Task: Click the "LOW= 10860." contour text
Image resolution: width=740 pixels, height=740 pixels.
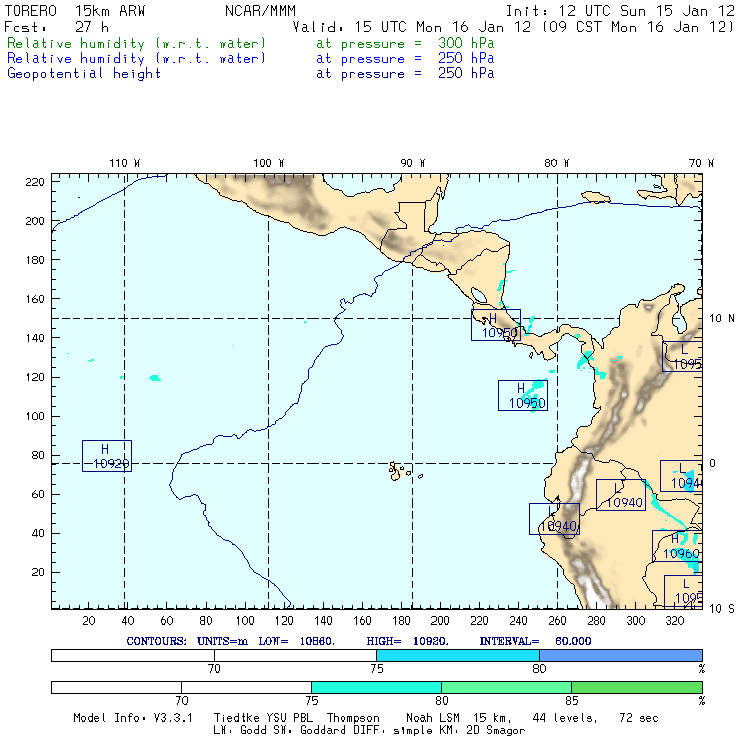Action: [x=296, y=641]
